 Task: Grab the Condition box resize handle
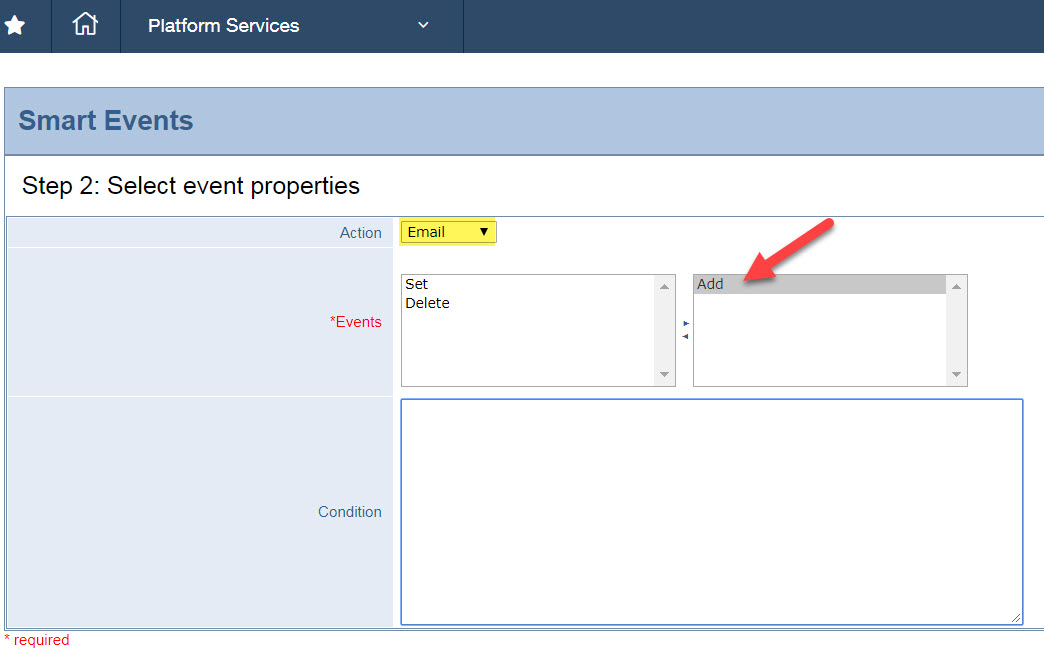click(x=1016, y=618)
